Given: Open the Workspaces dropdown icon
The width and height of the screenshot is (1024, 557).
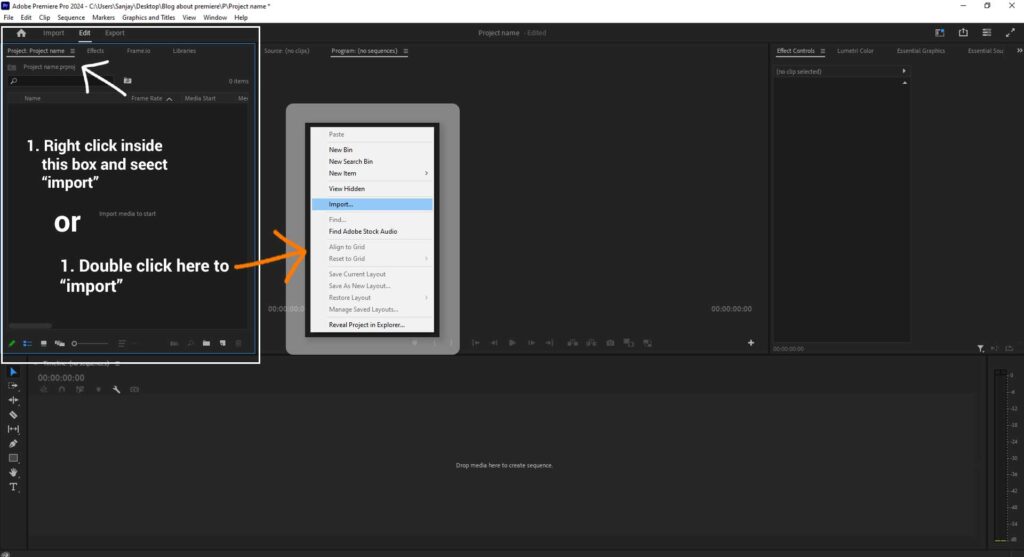Looking at the screenshot, I should coord(940,33).
